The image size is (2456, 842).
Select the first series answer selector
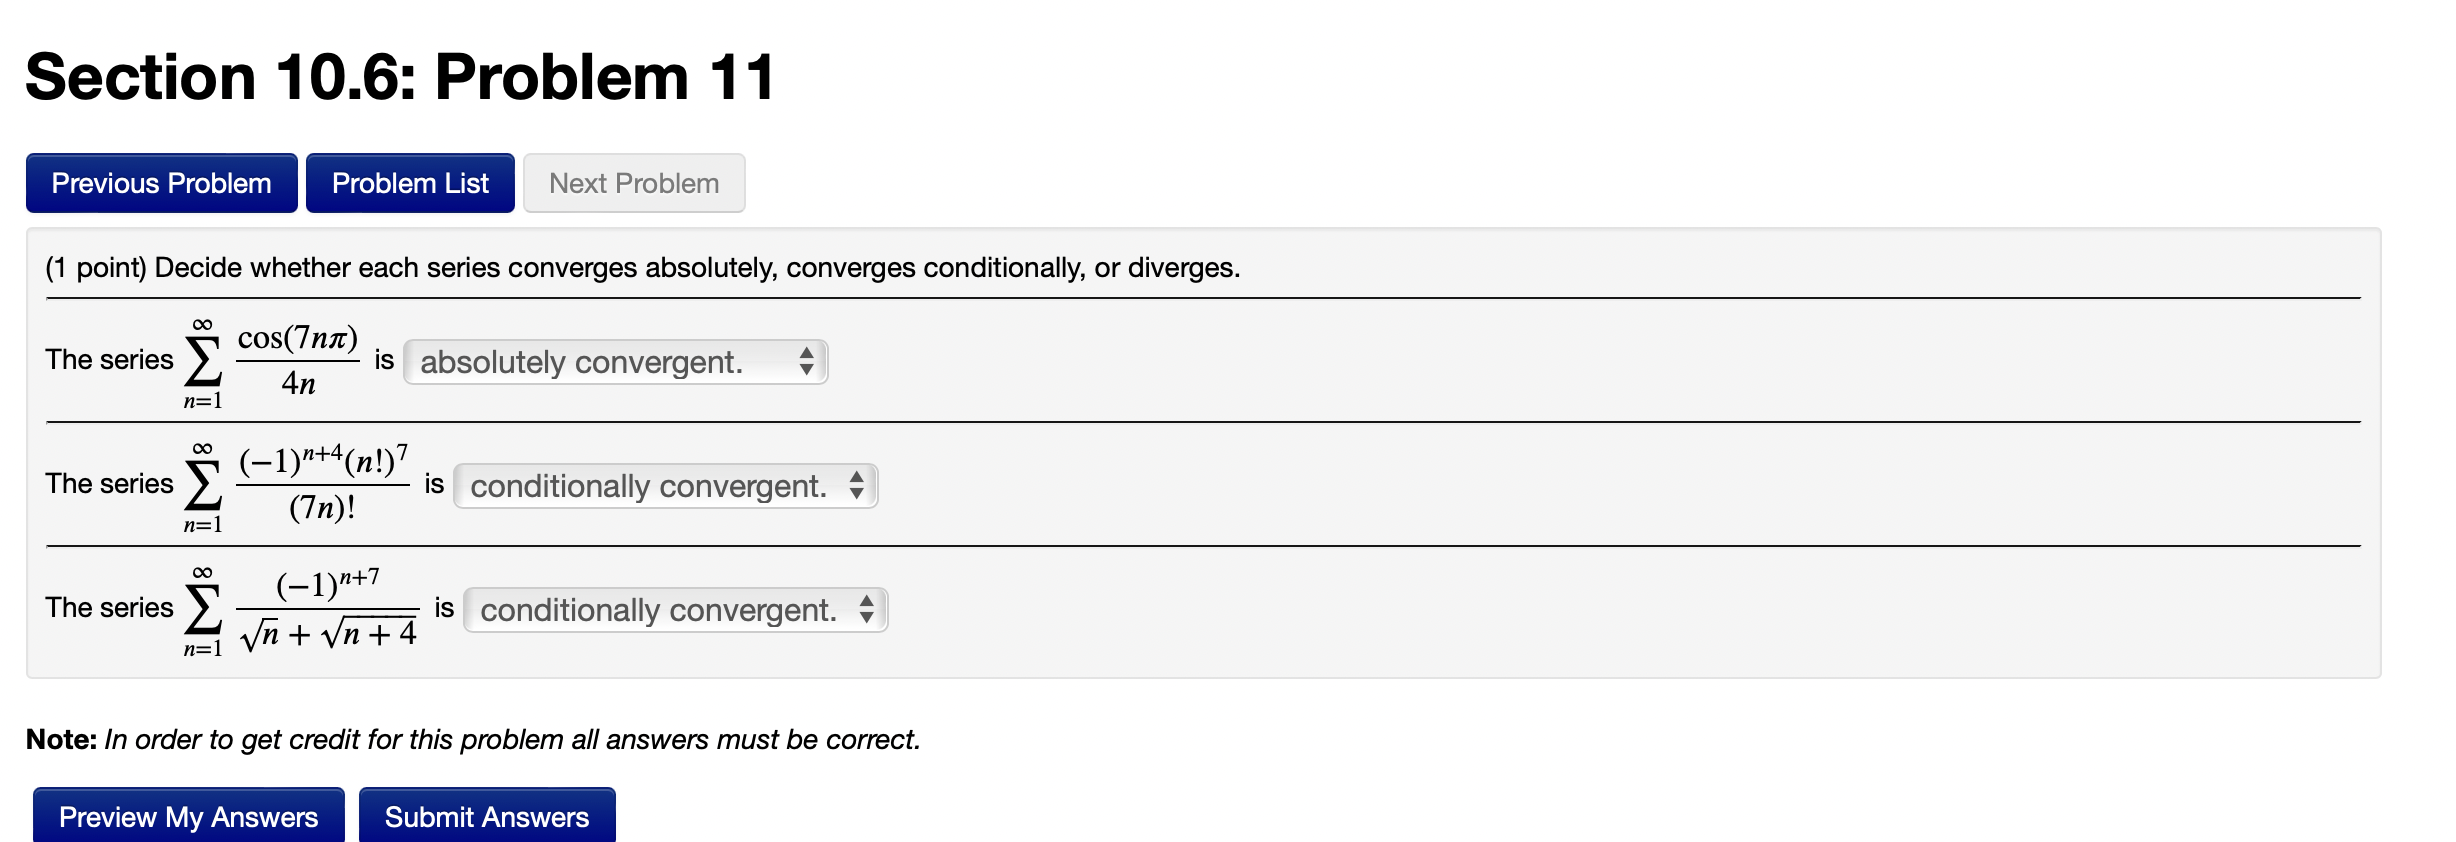(616, 362)
